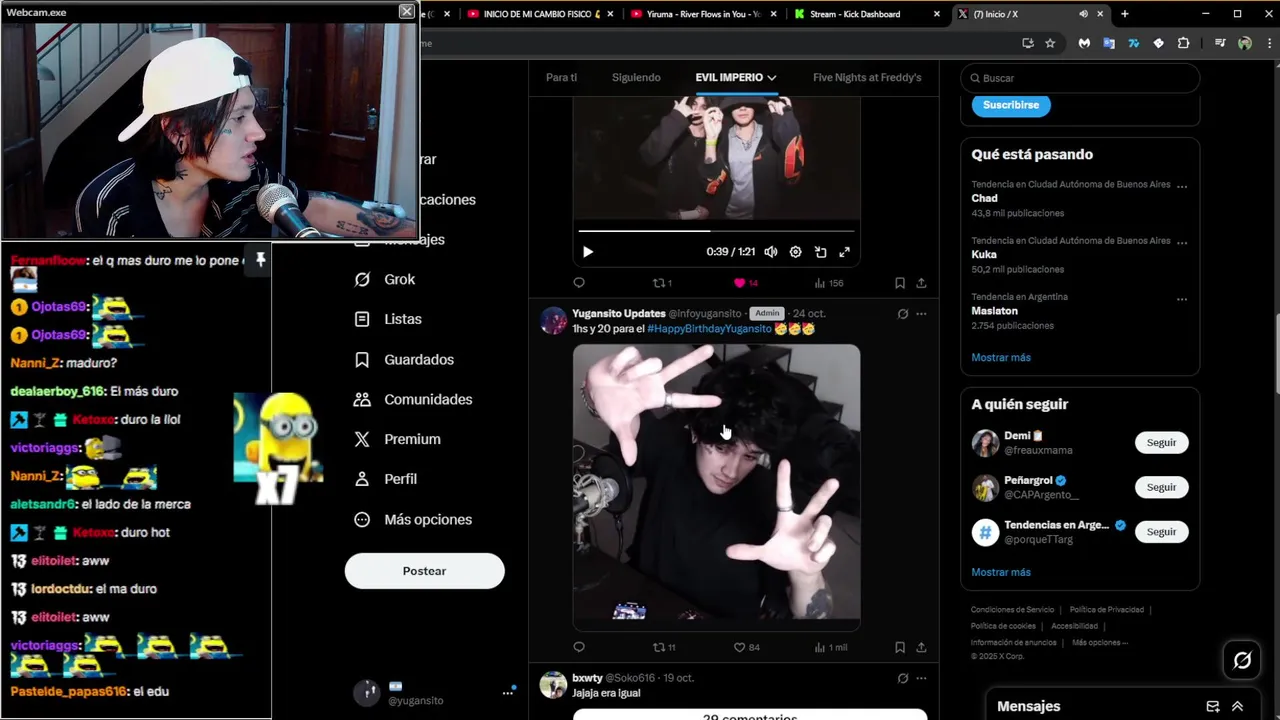Seek on the video progress bar
Viewport: 1280px width, 720px height.
click(716, 231)
